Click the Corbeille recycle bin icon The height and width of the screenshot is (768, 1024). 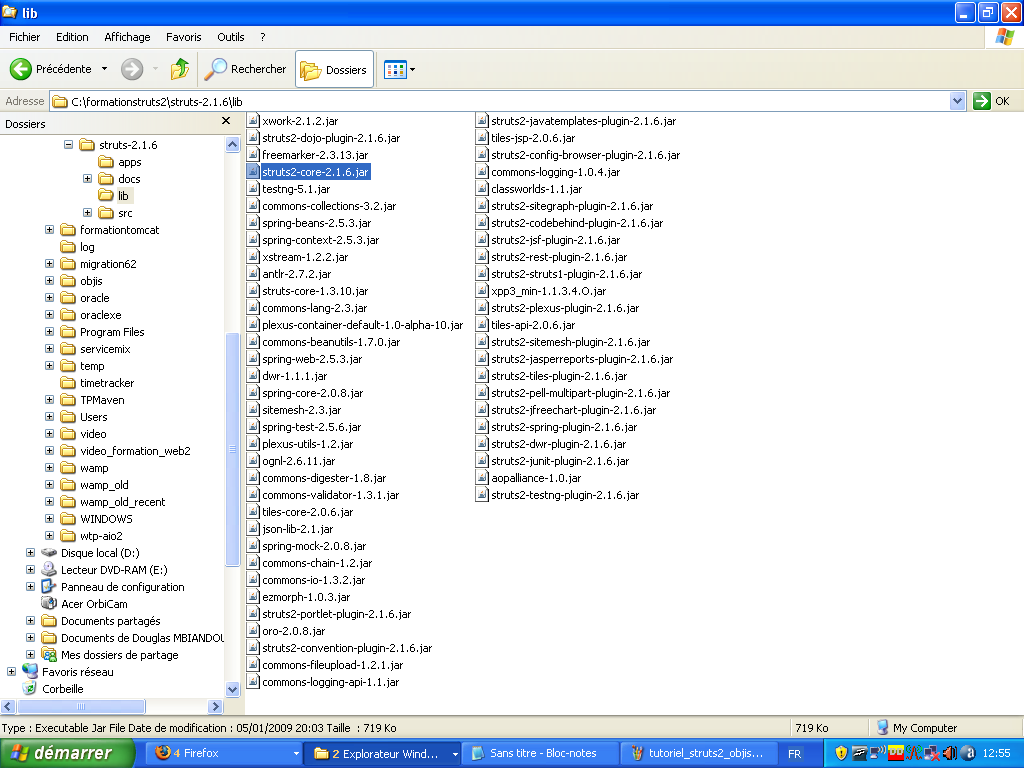click(x=30, y=689)
